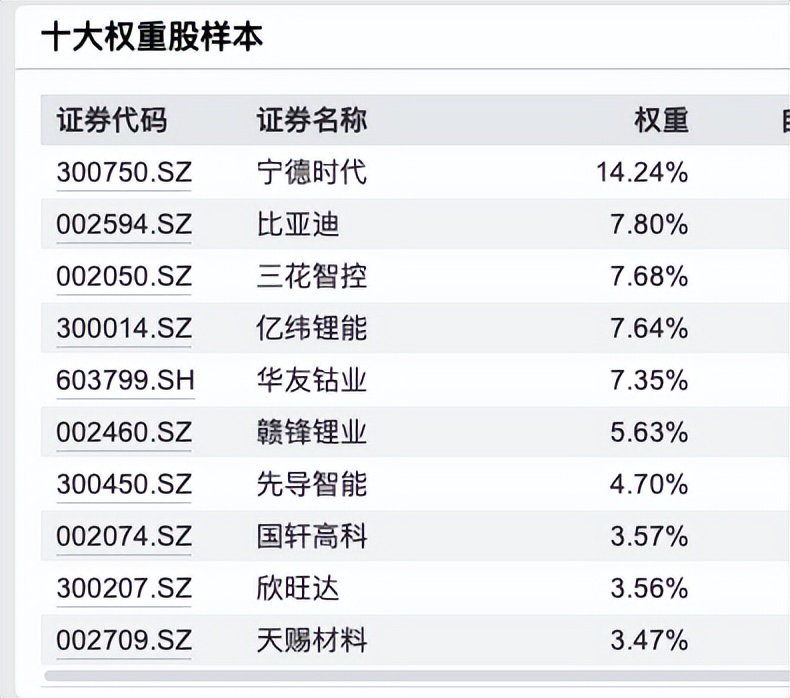Sort table by 权重 column header
Viewport: 790px width, 698px height.
[x=661, y=121]
